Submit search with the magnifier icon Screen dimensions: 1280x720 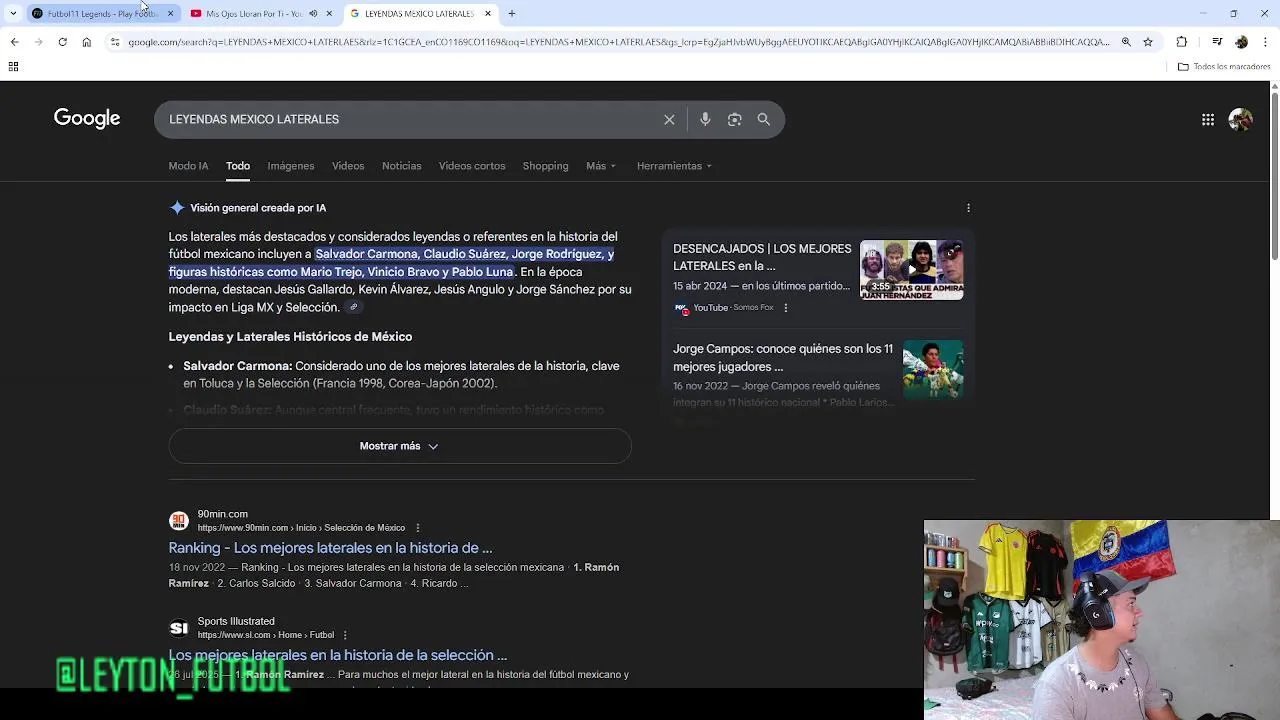(x=764, y=119)
